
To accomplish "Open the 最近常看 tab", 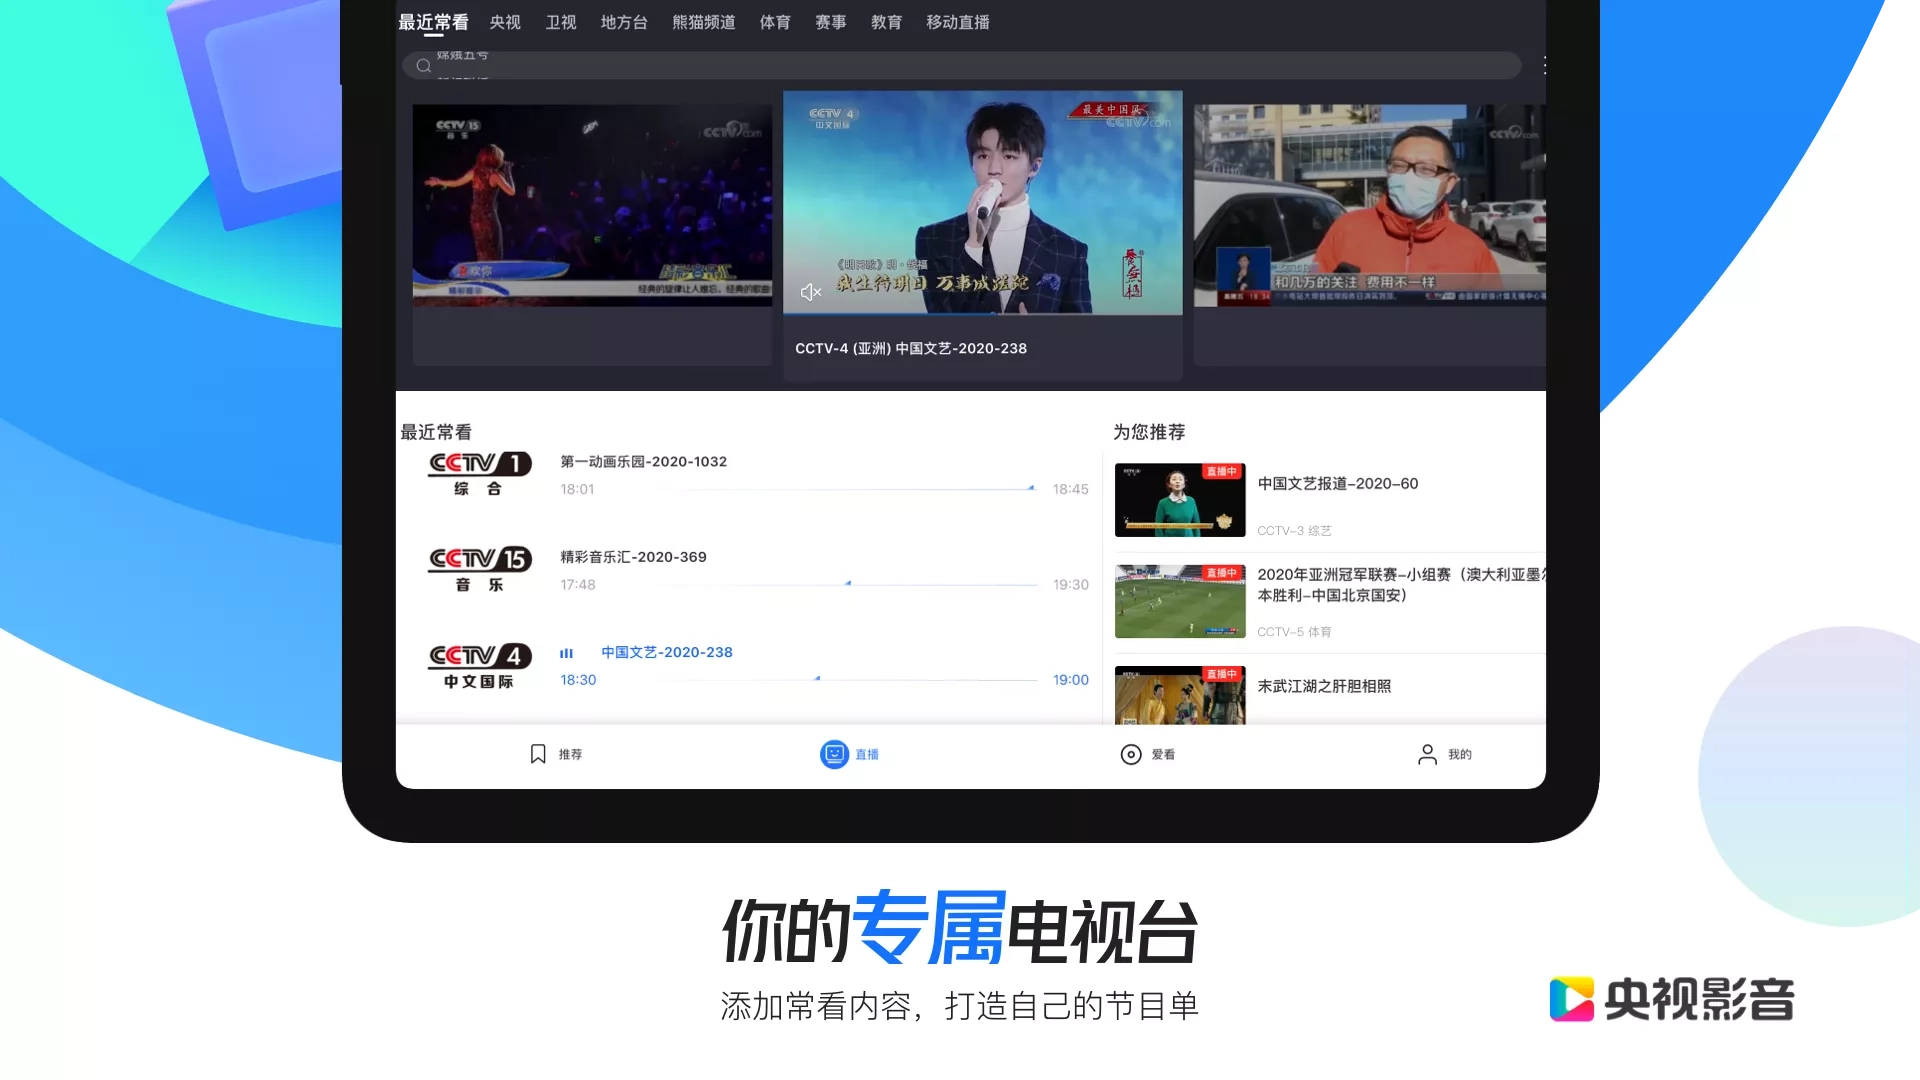I will [433, 22].
